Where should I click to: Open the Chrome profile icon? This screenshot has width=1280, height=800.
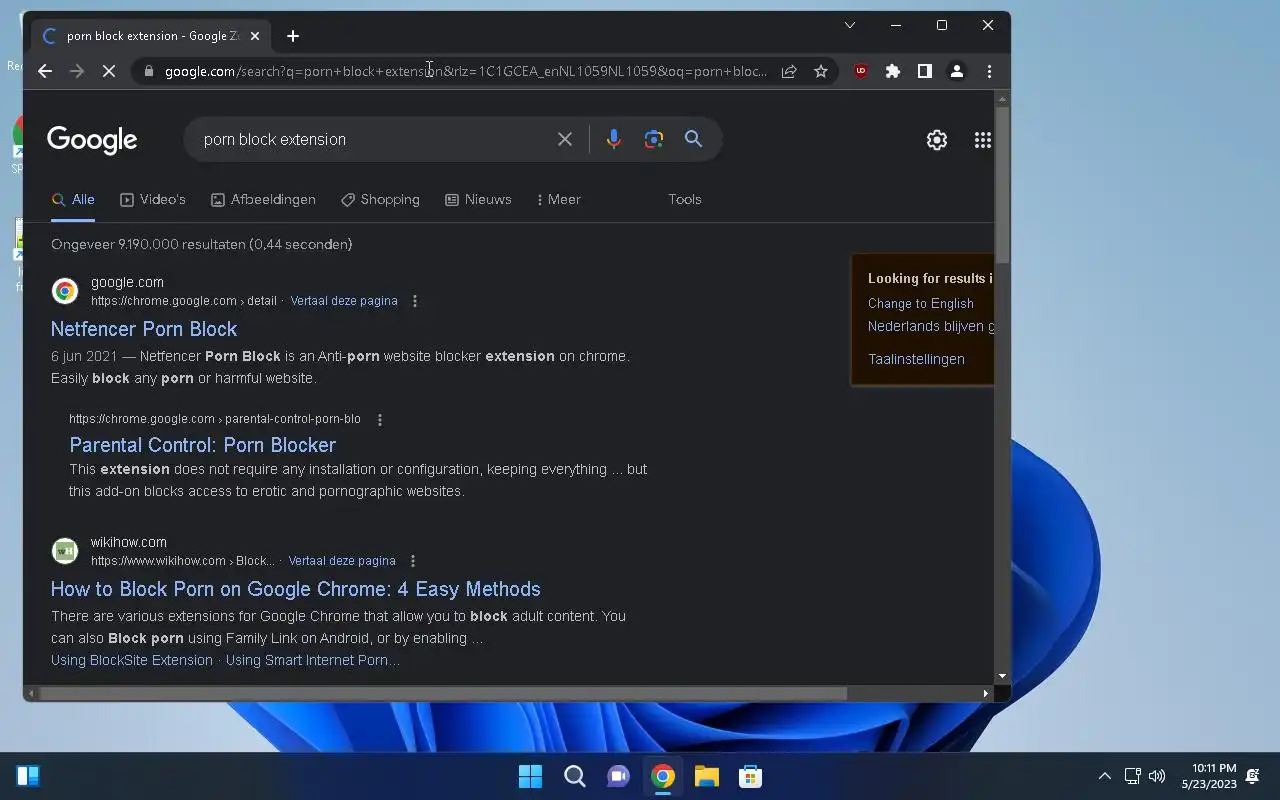point(957,71)
